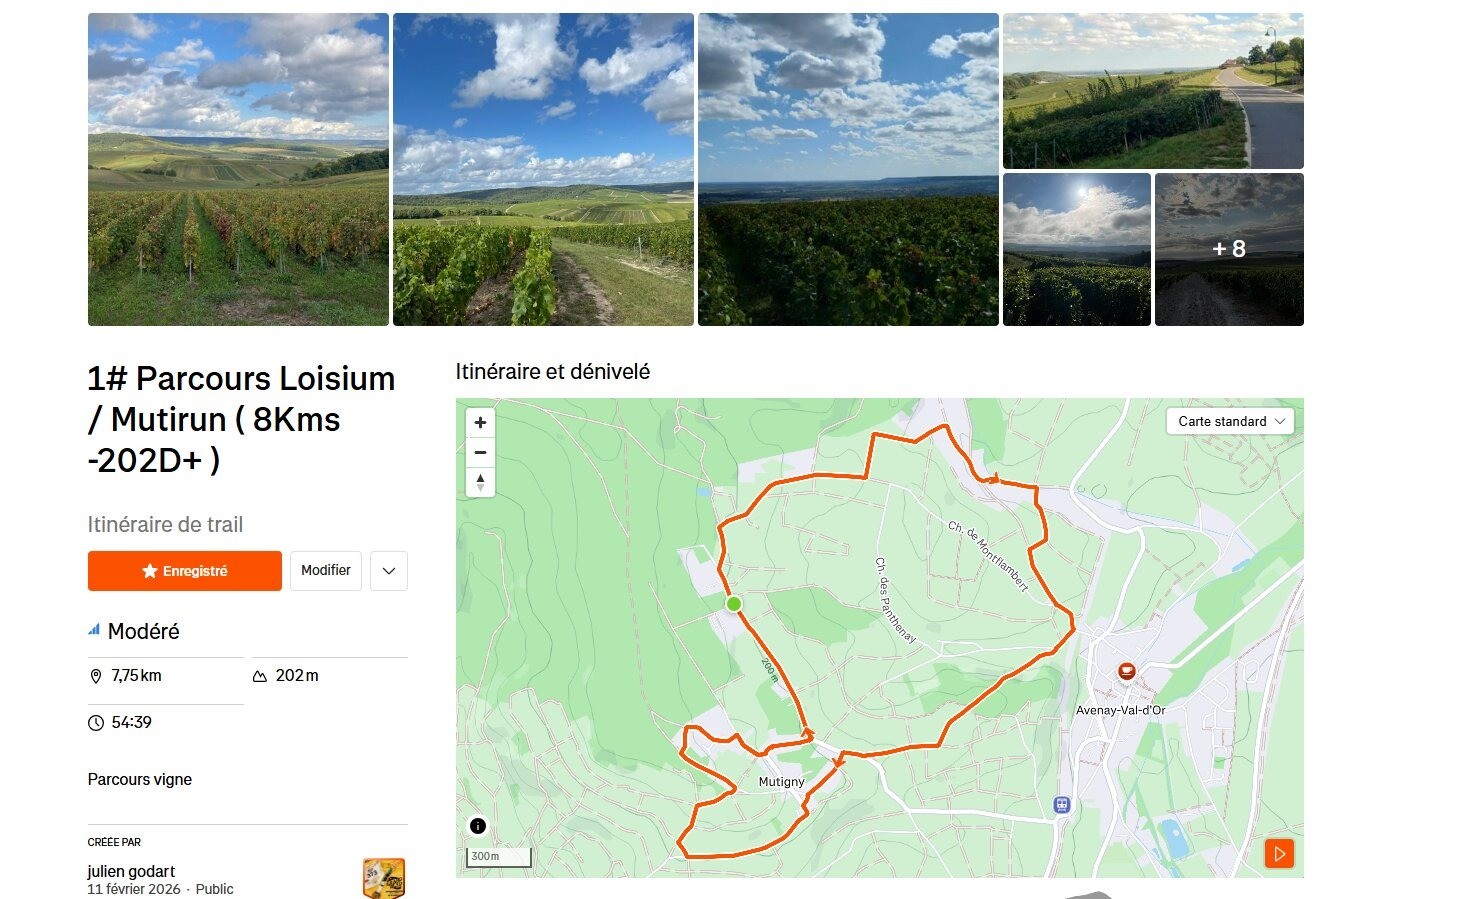Zoom in on the map with plus button

tap(480, 423)
